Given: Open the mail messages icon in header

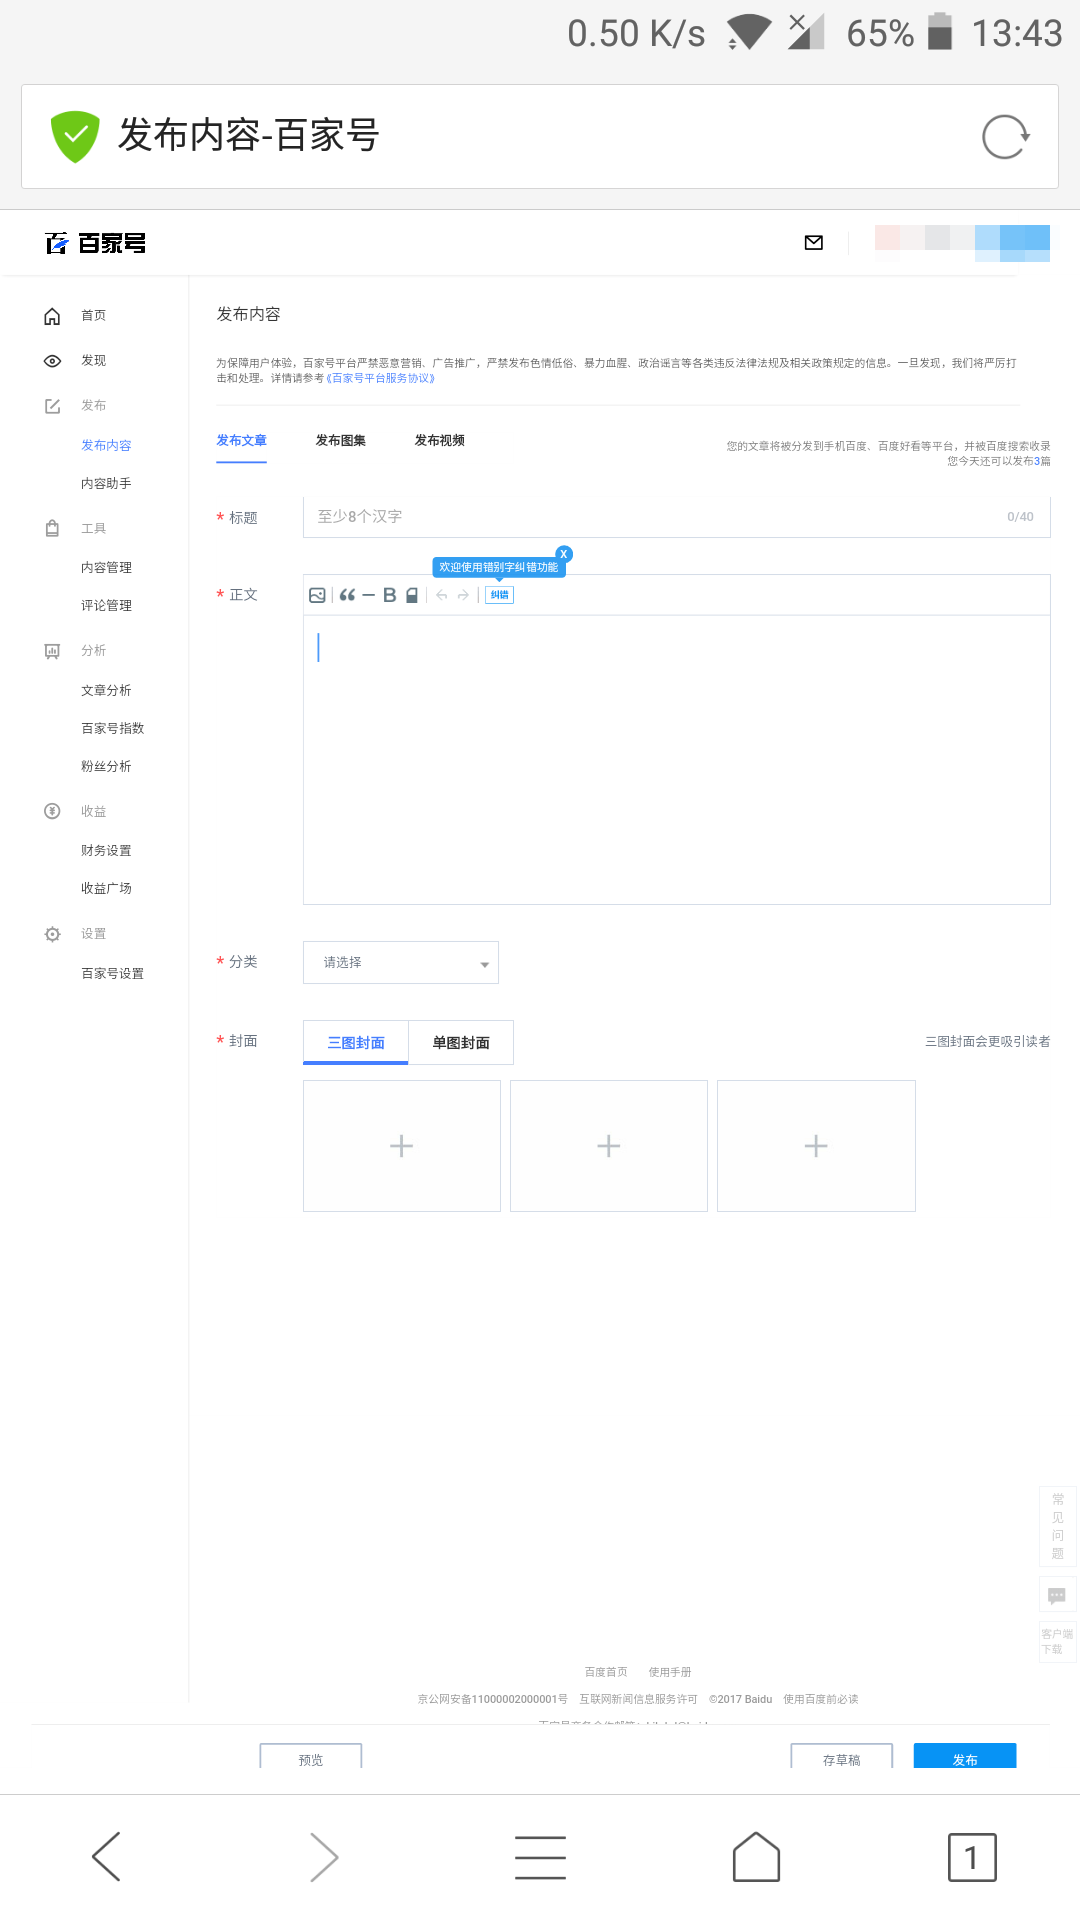Looking at the screenshot, I should (814, 242).
